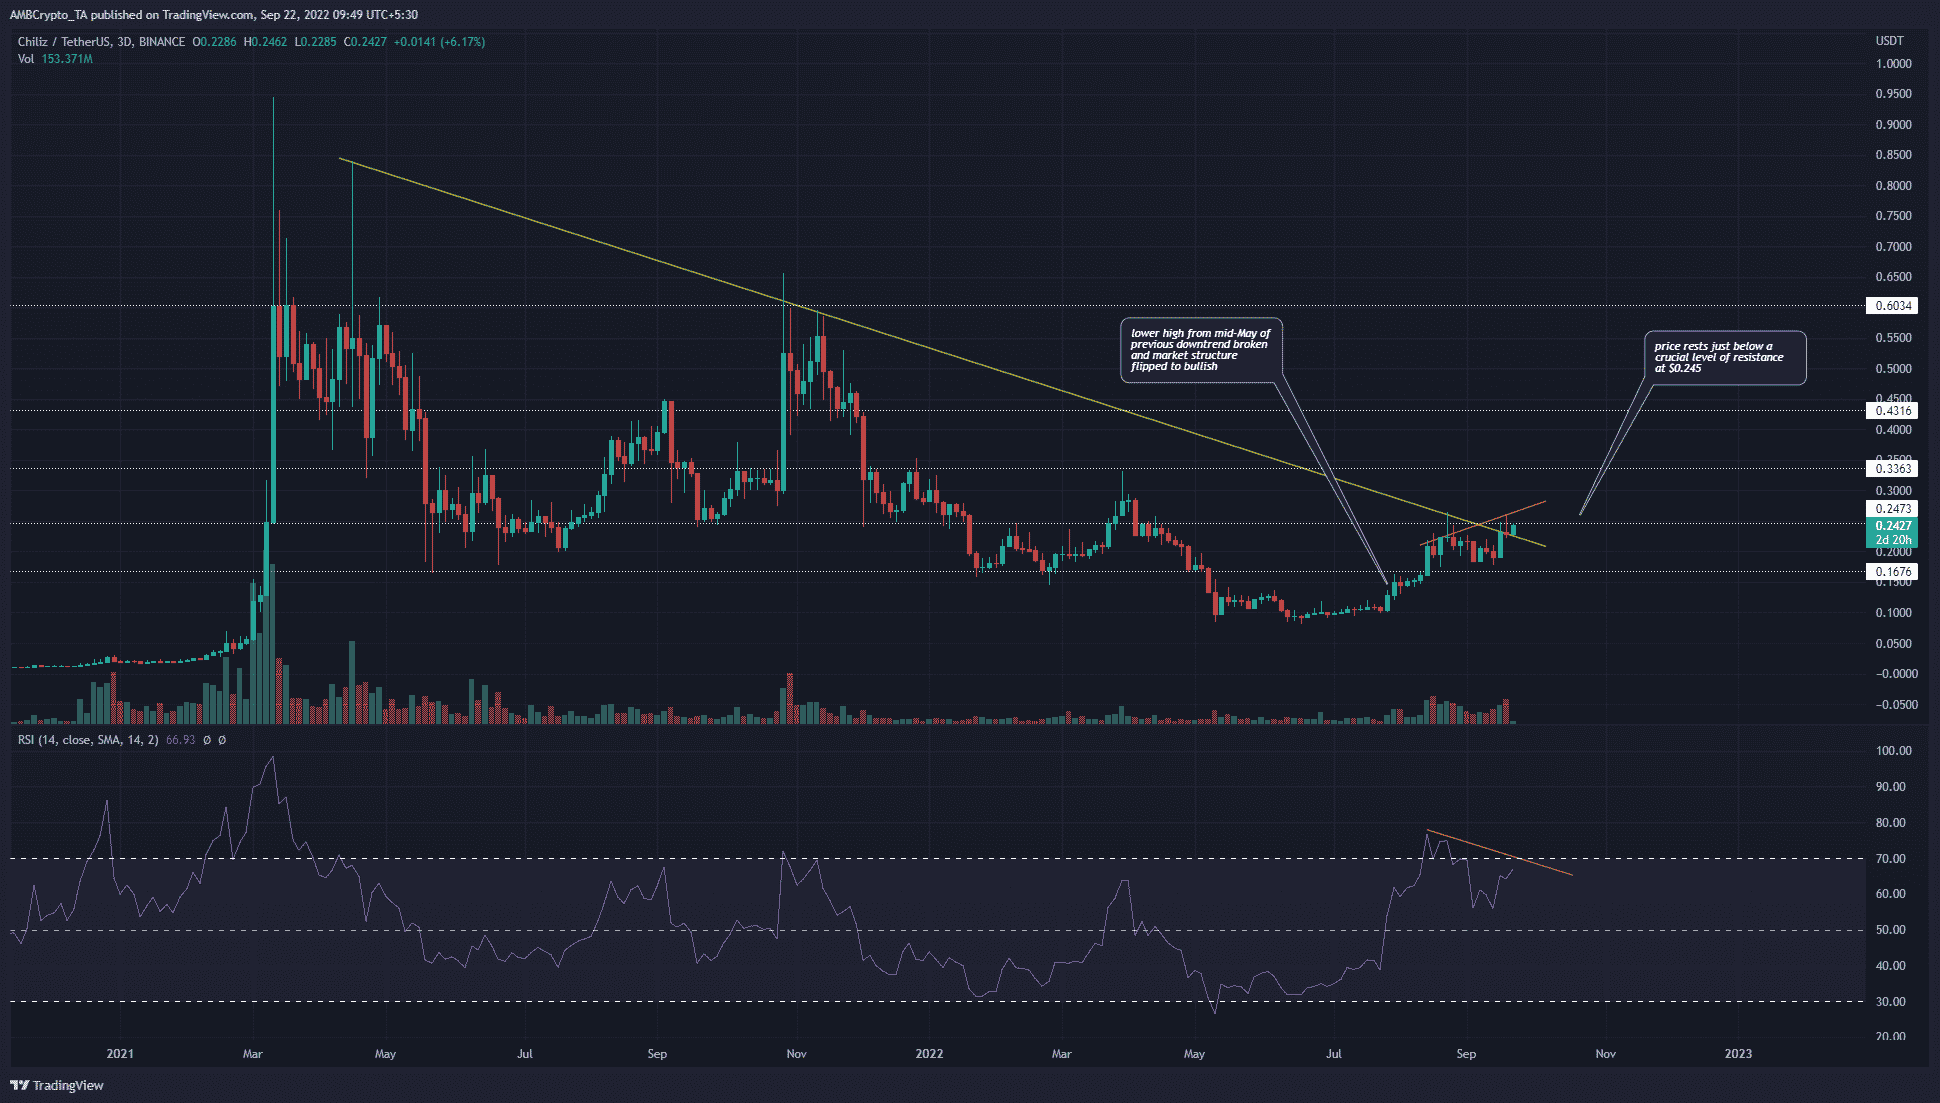Select the 3D interval label in the title
This screenshot has height=1103, width=1940.
(124, 42)
